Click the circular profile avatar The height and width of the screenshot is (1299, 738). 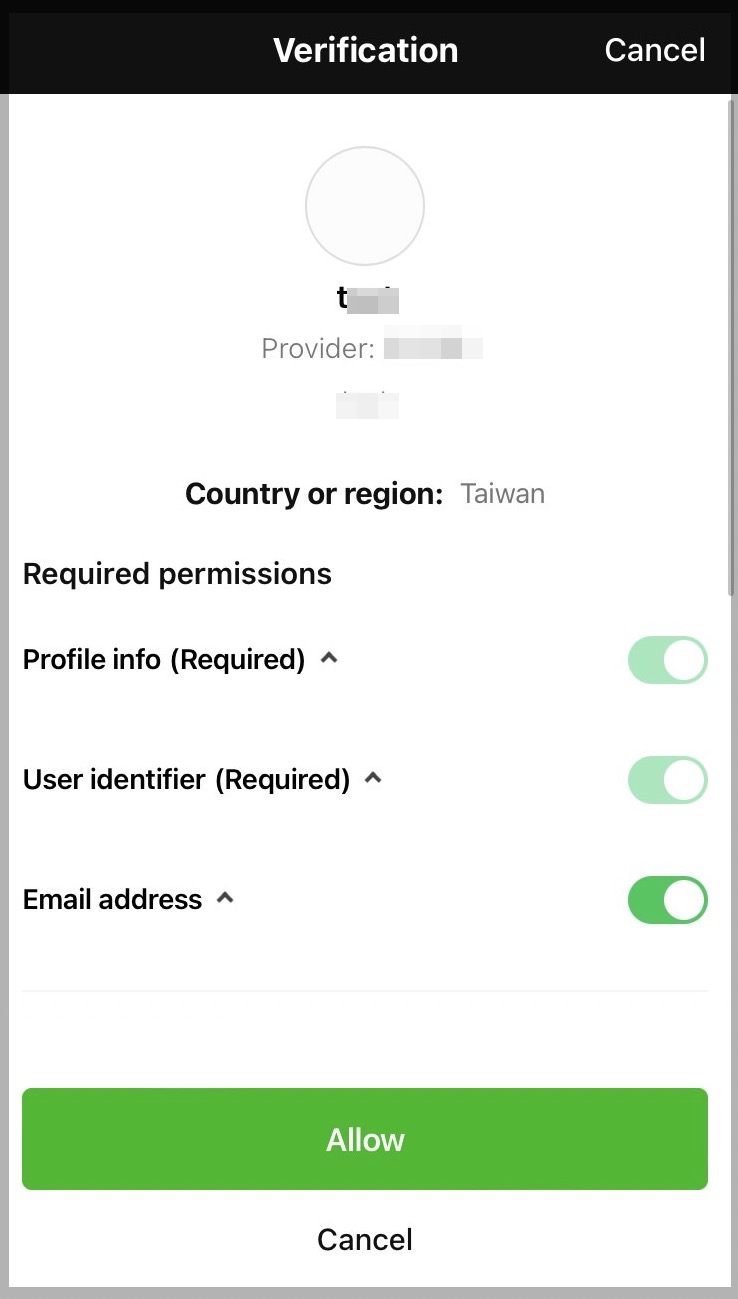(365, 206)
